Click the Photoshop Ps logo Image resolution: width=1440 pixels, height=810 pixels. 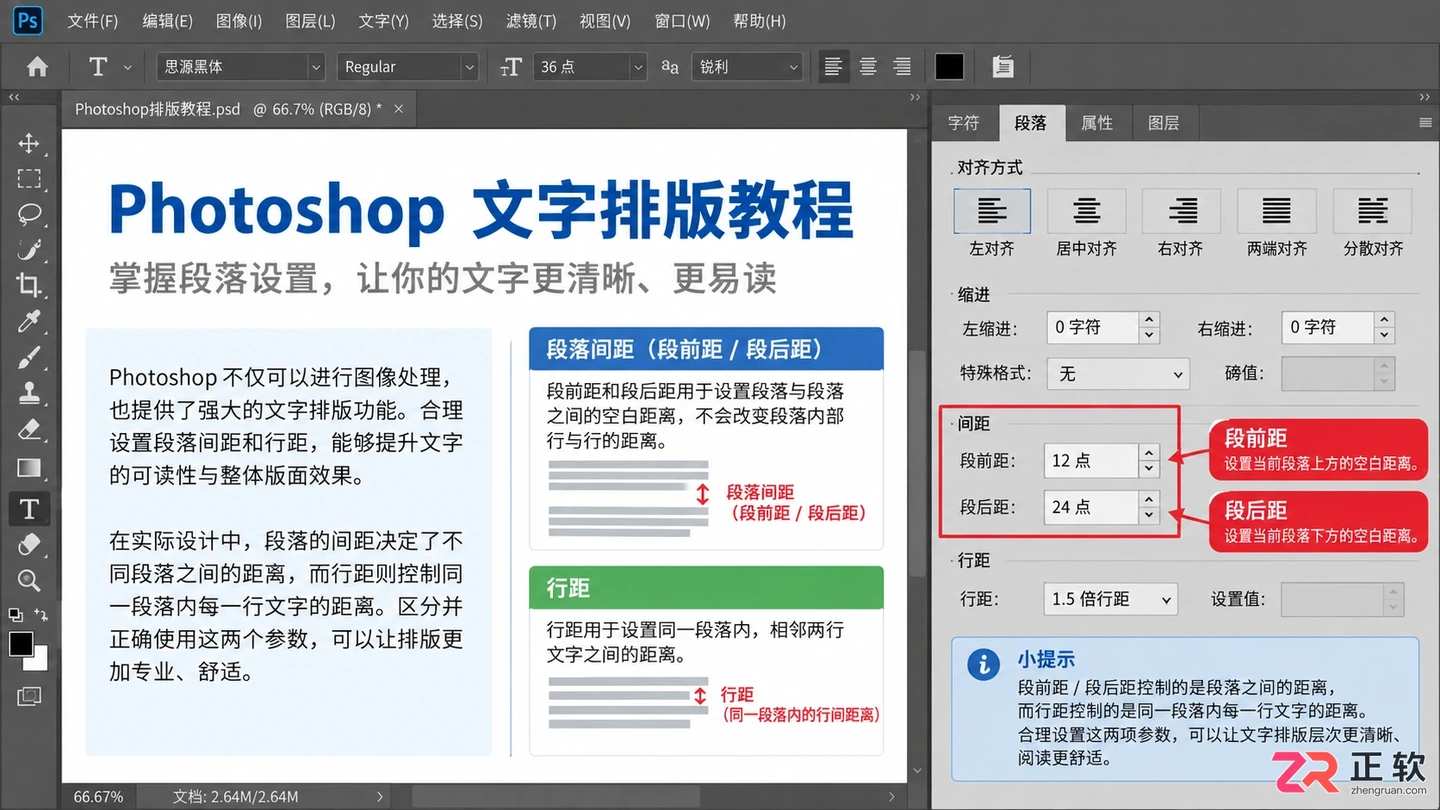[x=28, y=20]
